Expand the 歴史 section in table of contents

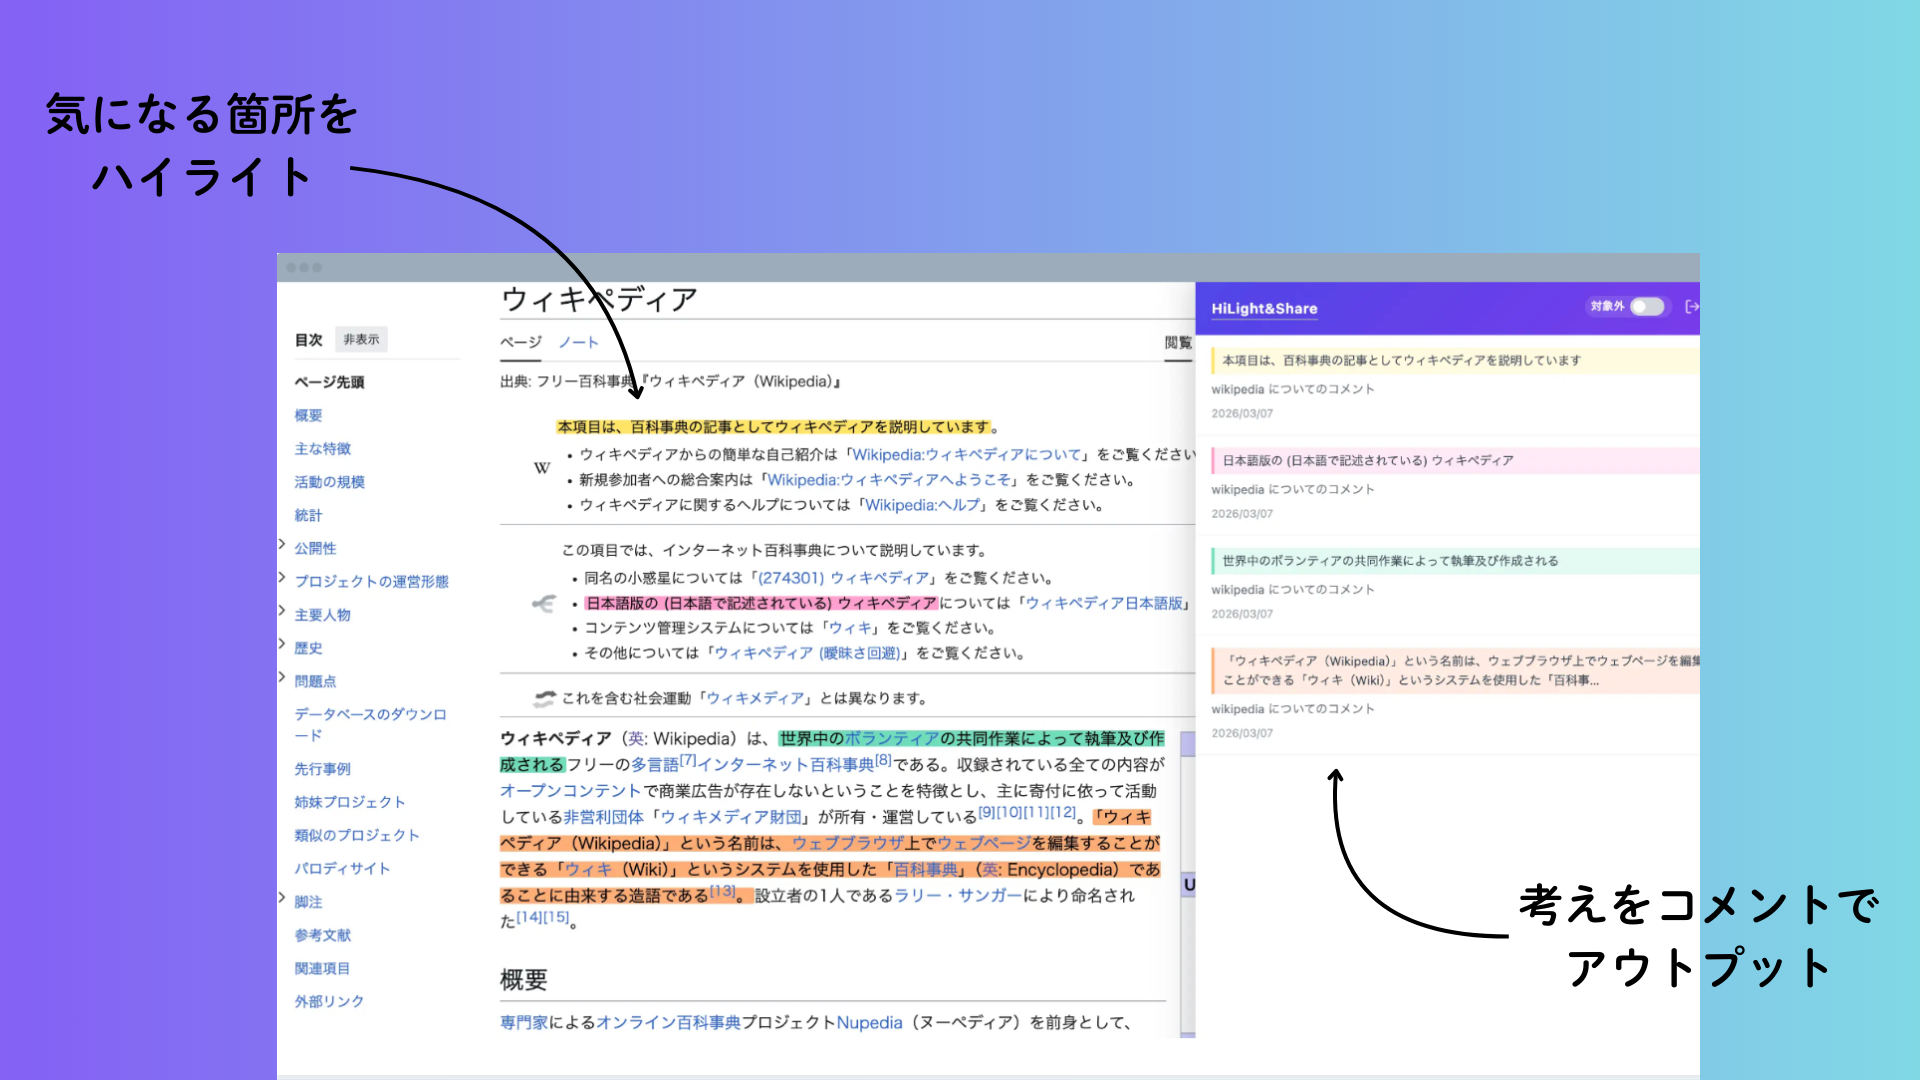pos(283,647)
